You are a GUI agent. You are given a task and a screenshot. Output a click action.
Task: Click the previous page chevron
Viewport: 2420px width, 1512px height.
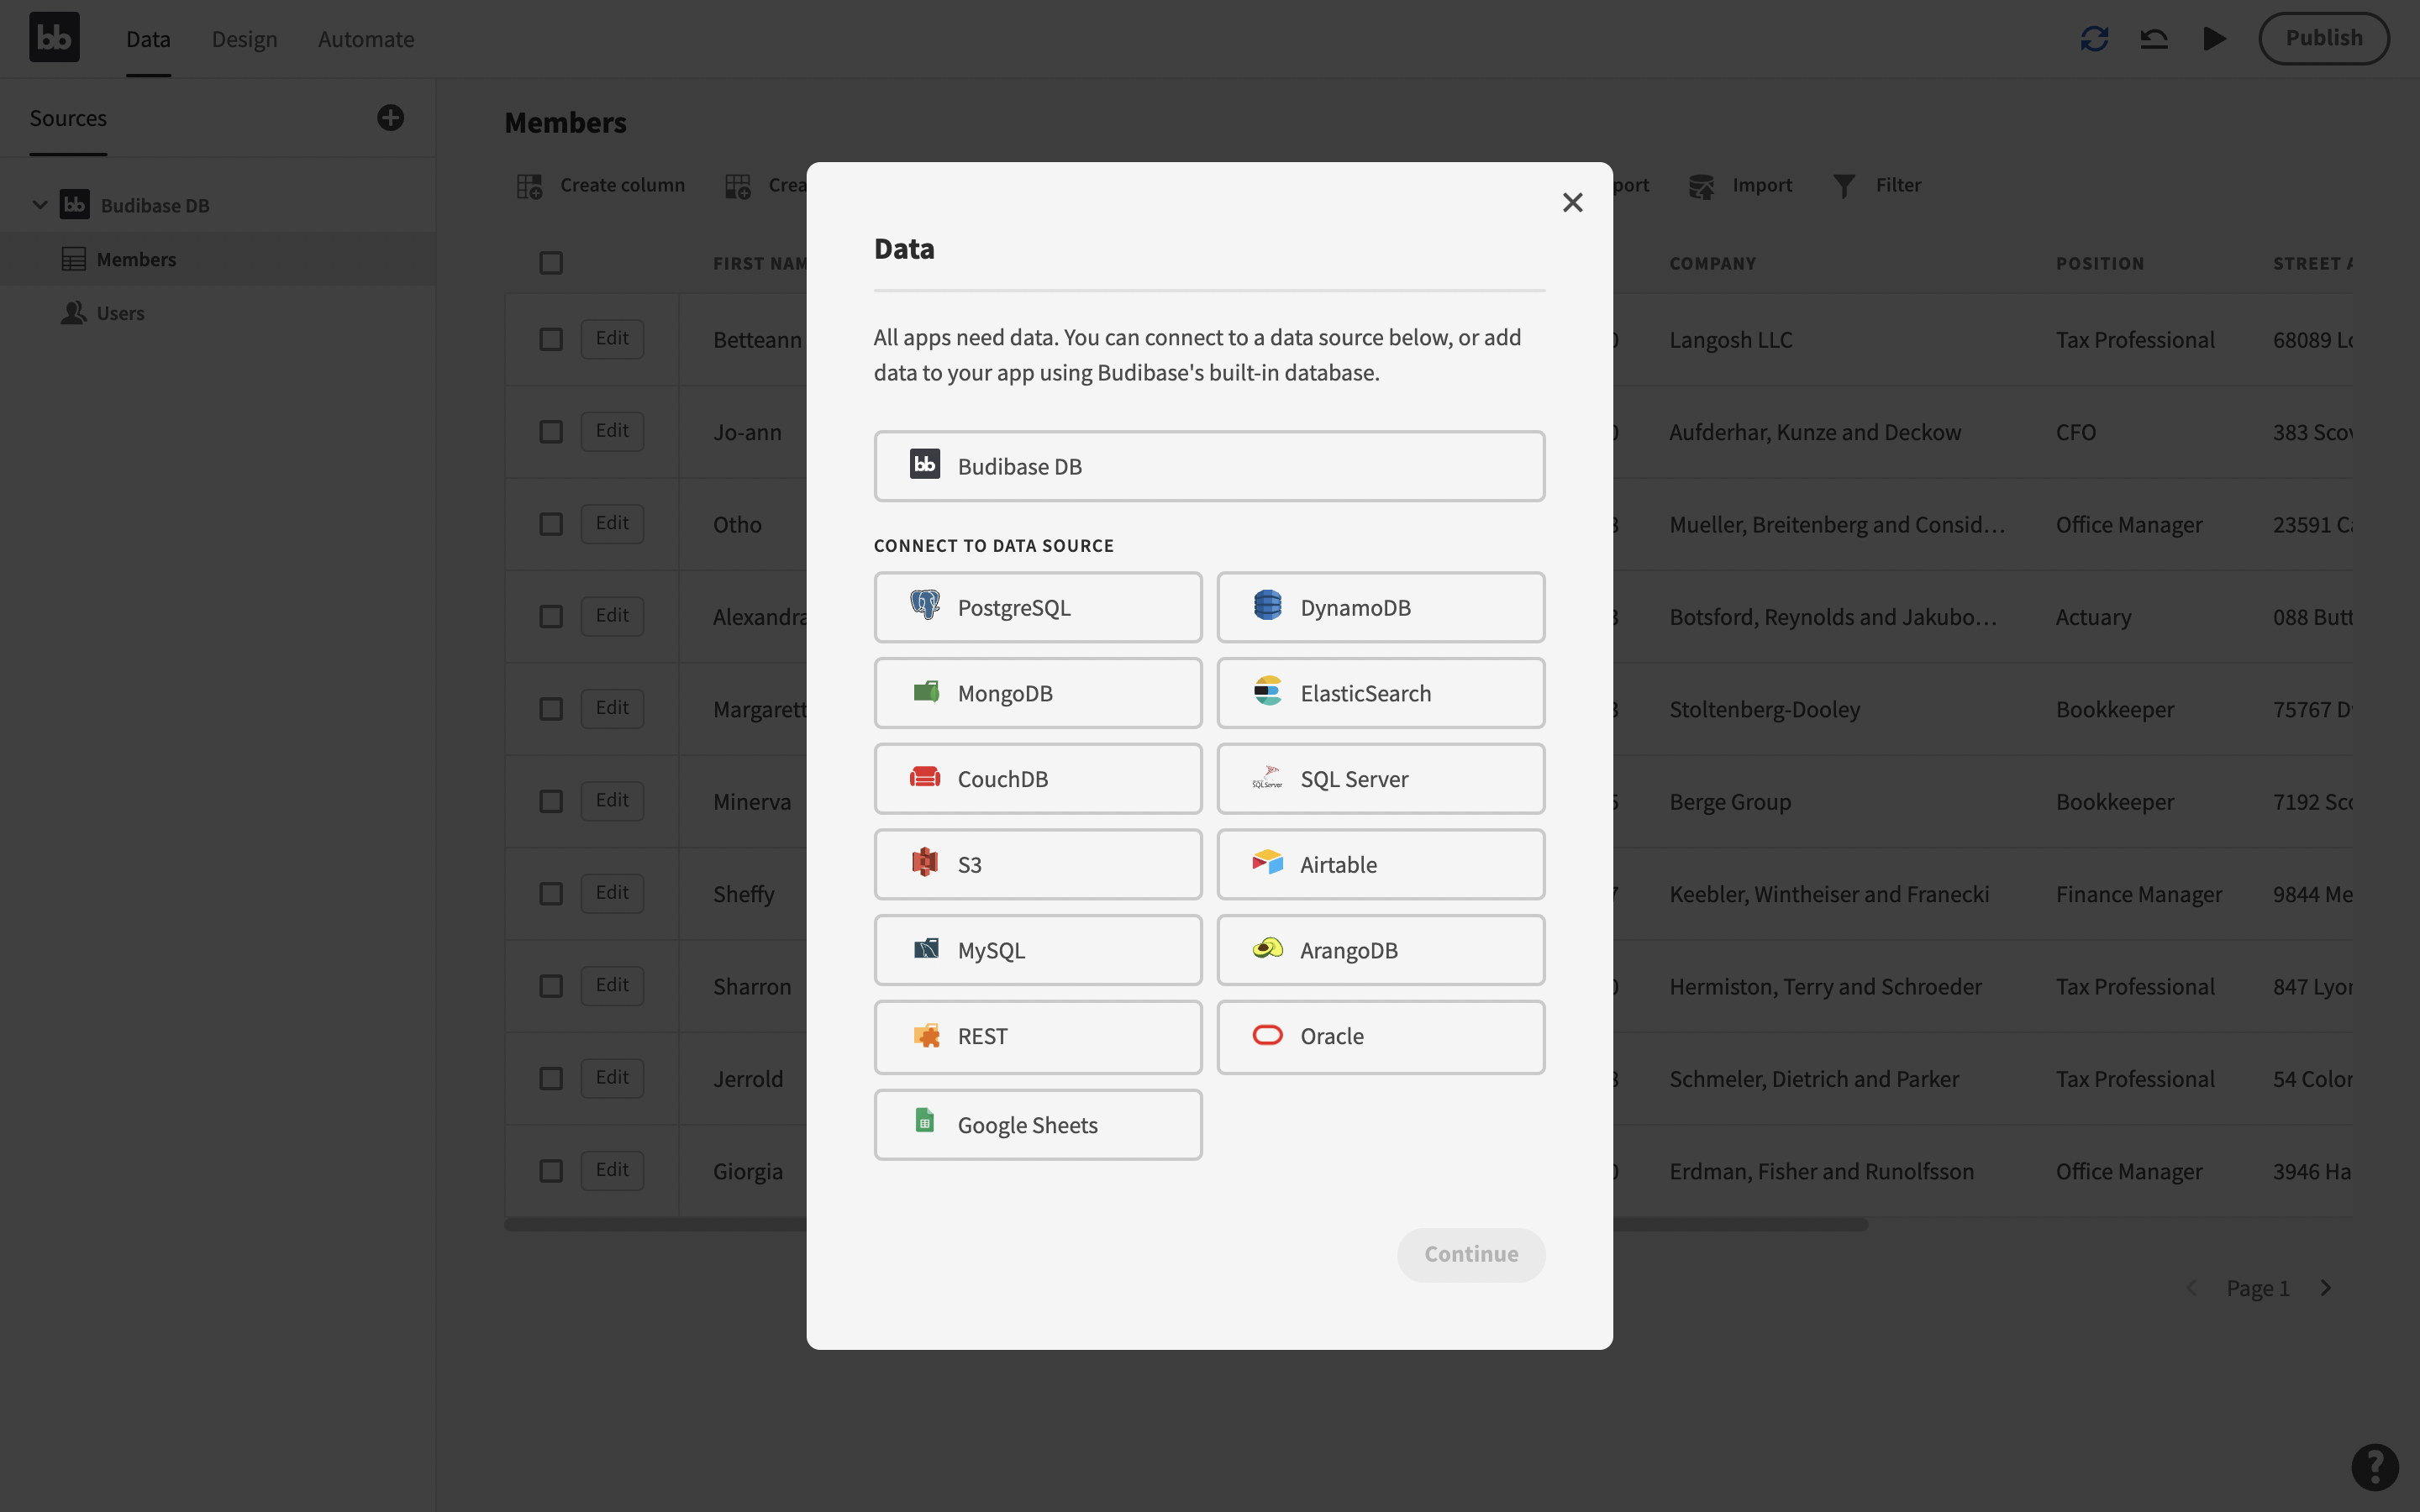[2191, 1288]
